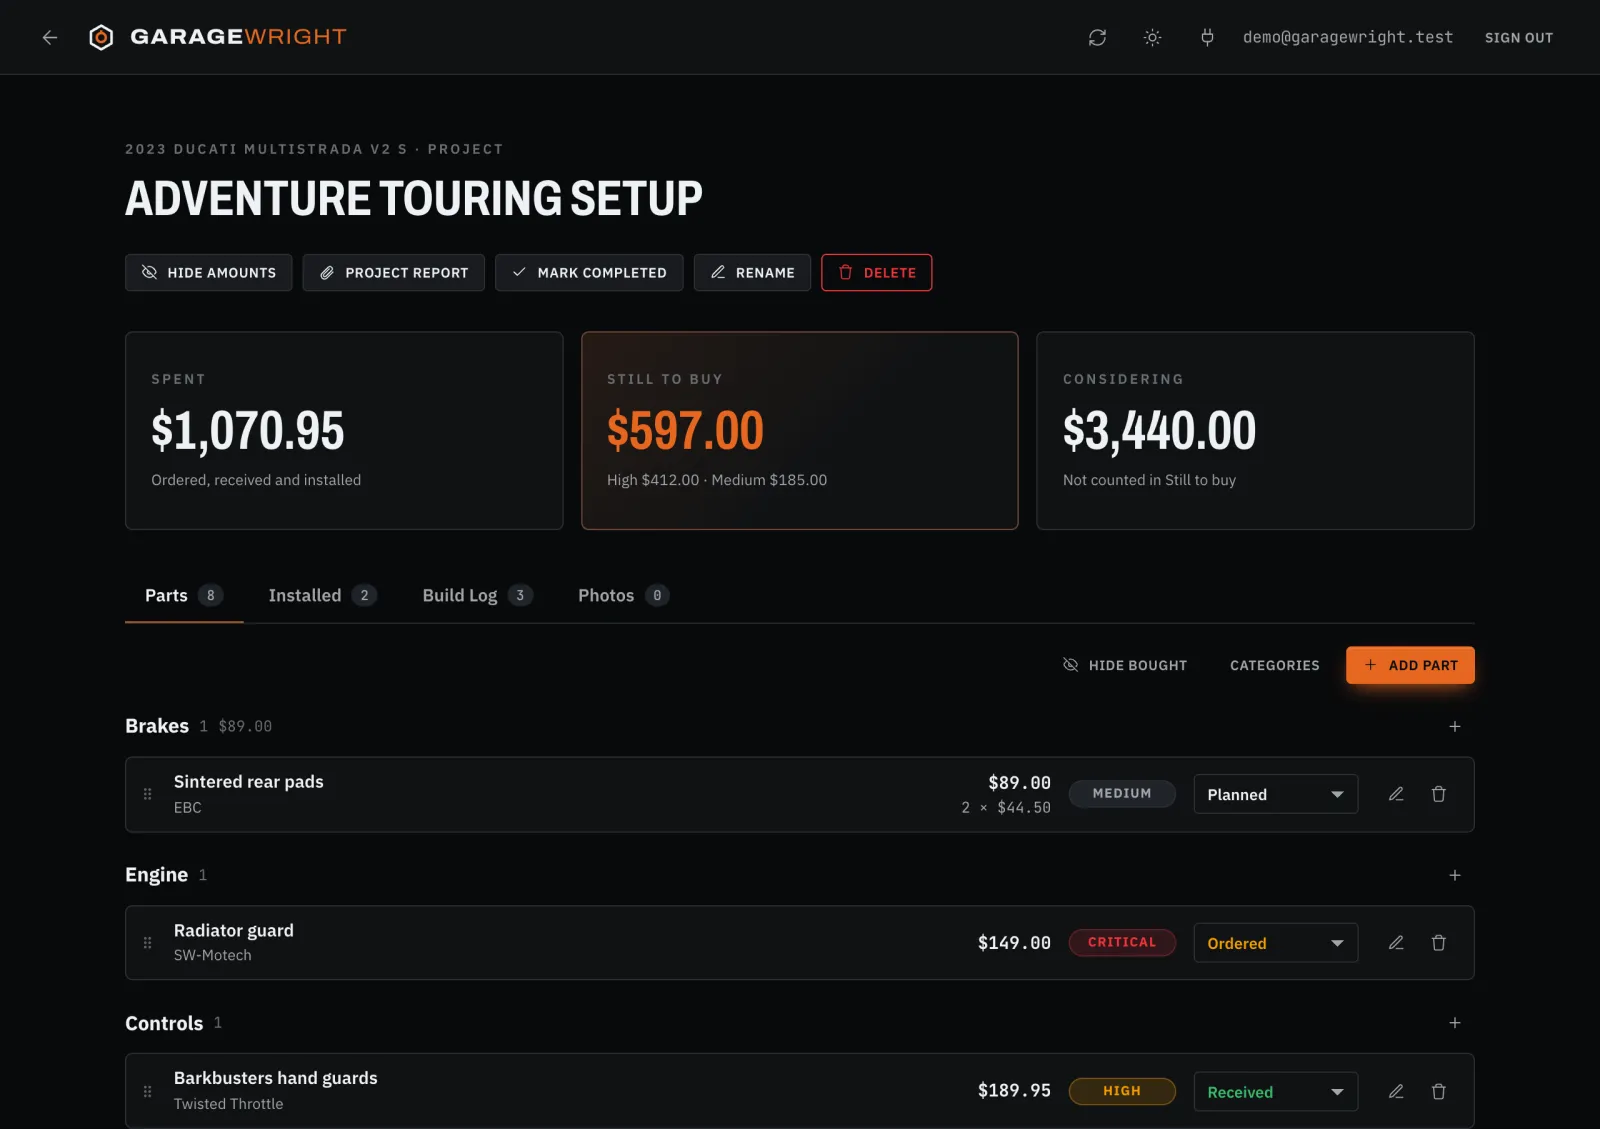1600x1129 pixels.
Task: Mark the project as completed
Action: point(589,272)
